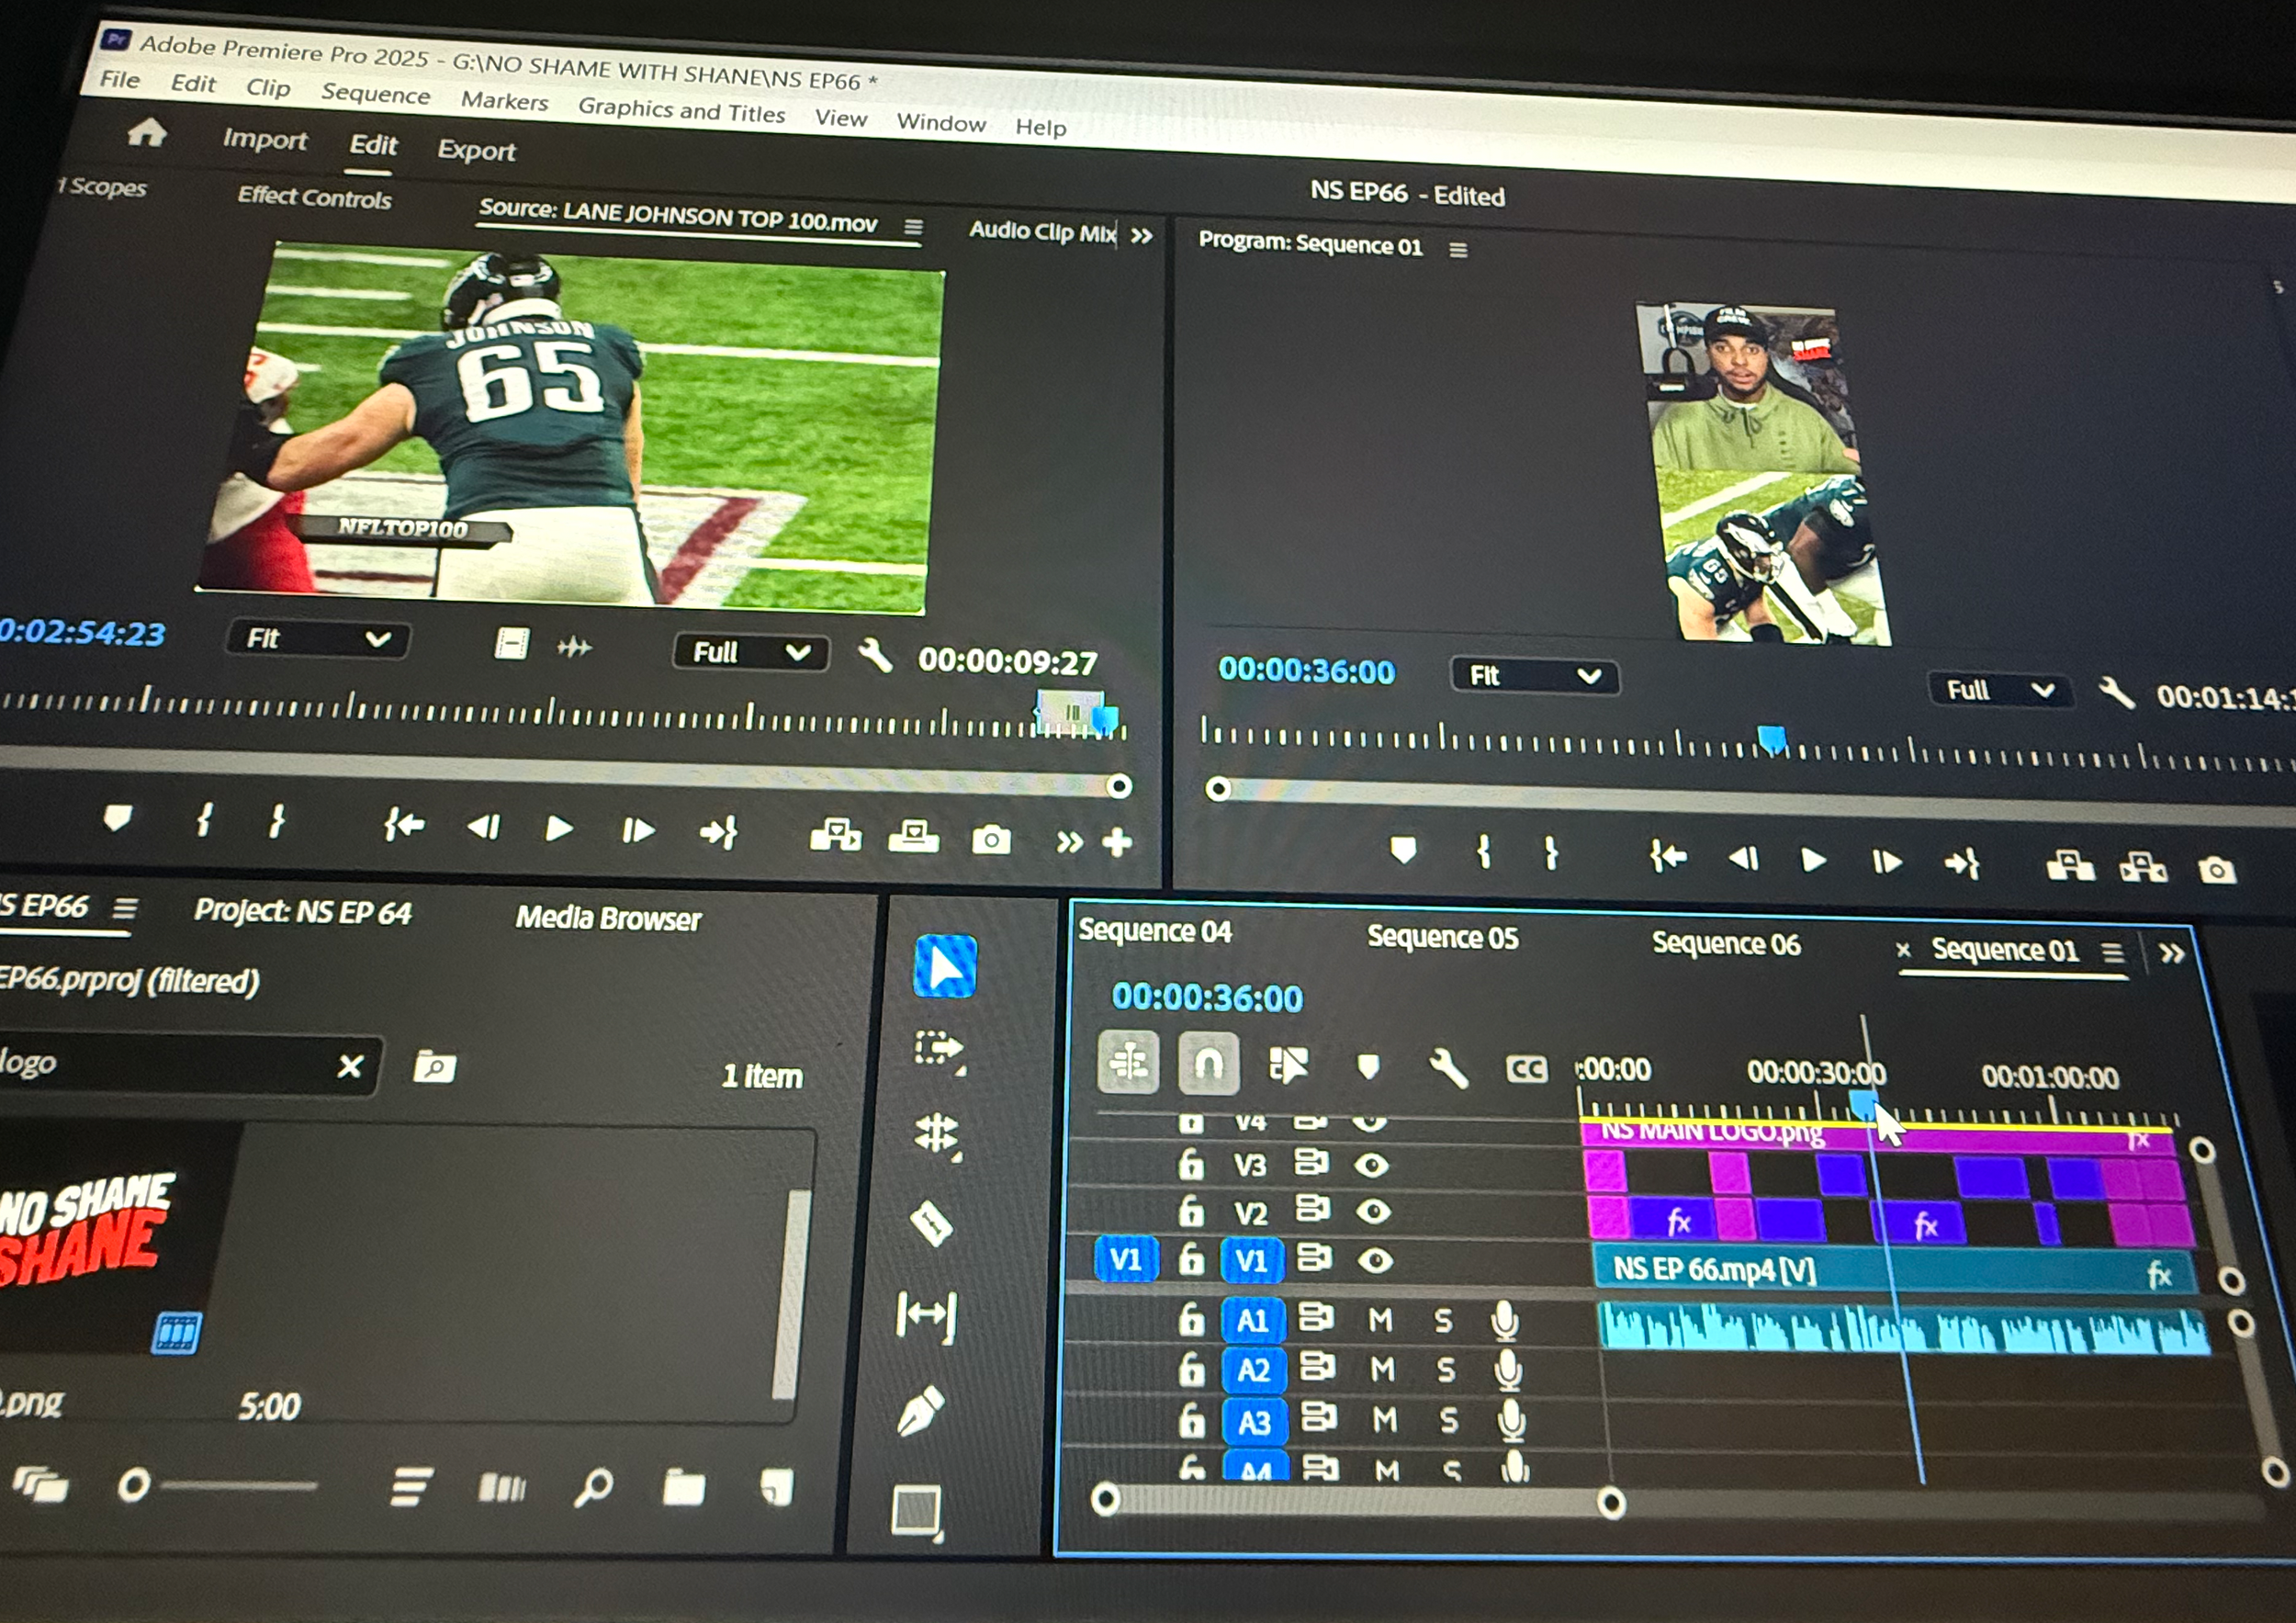The height and width of the screenshot is (1623, 2296).
Task: Export frame from Source monitor camera icon
Action: point(991,840)
